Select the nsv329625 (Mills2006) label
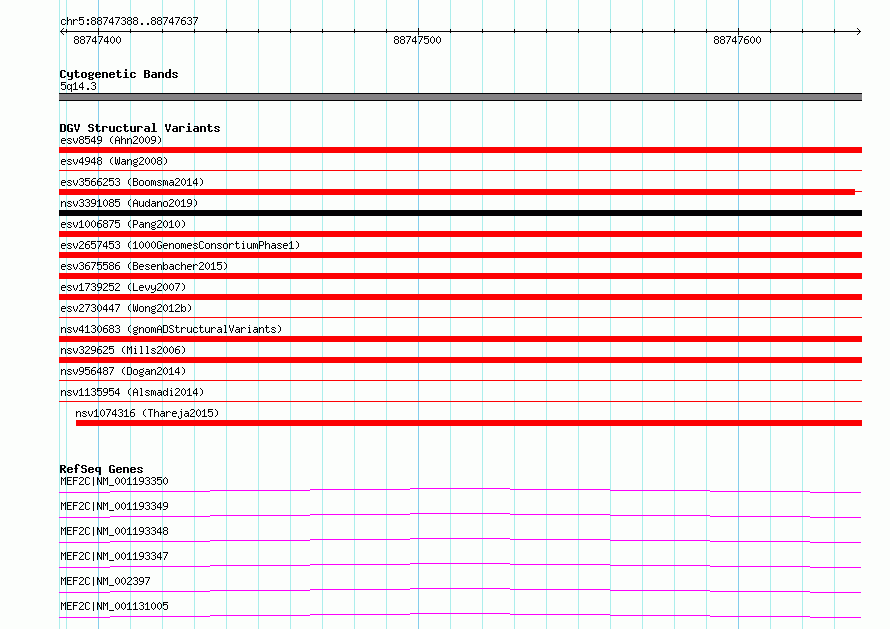 click(x=123, y=350)
